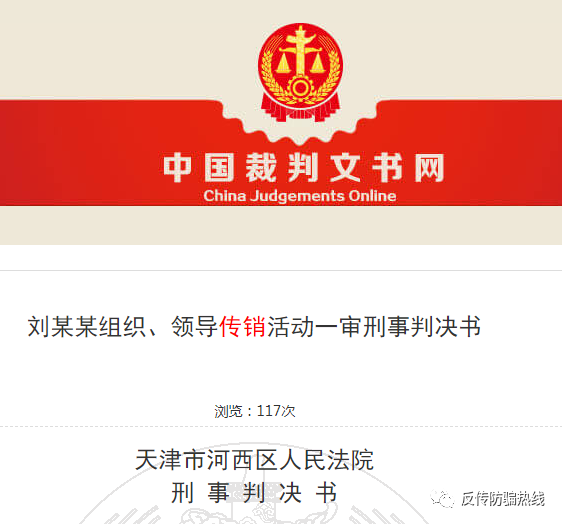
Task: Click the golden scales inside the emblem
Action: coord(300,59)
